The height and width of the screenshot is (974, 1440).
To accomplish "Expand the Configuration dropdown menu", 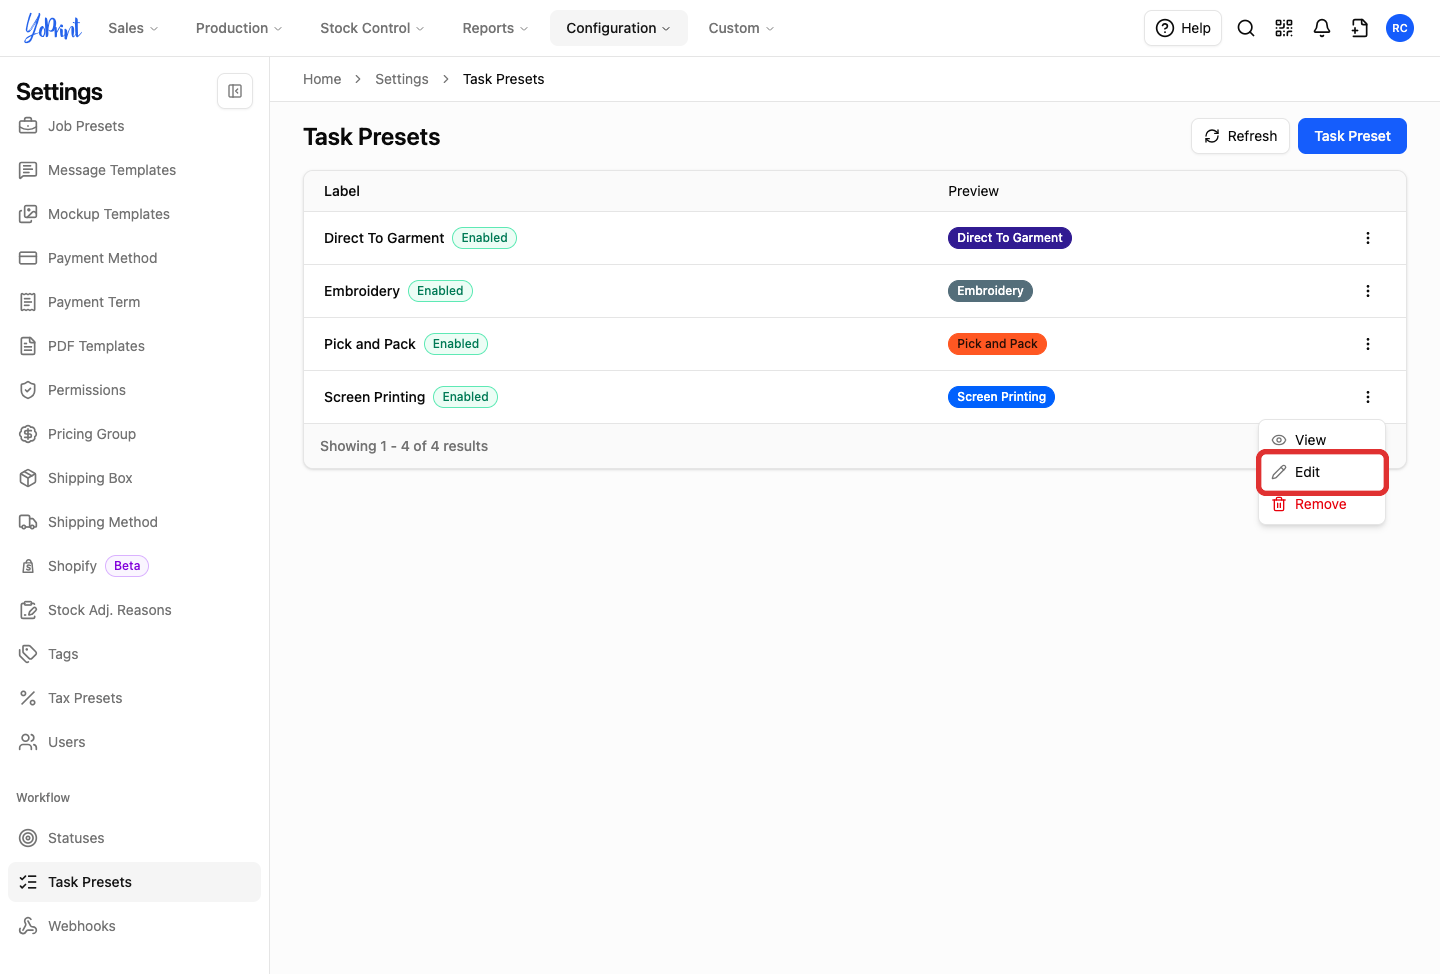I will pyautogui.click(x=618, y=28).
